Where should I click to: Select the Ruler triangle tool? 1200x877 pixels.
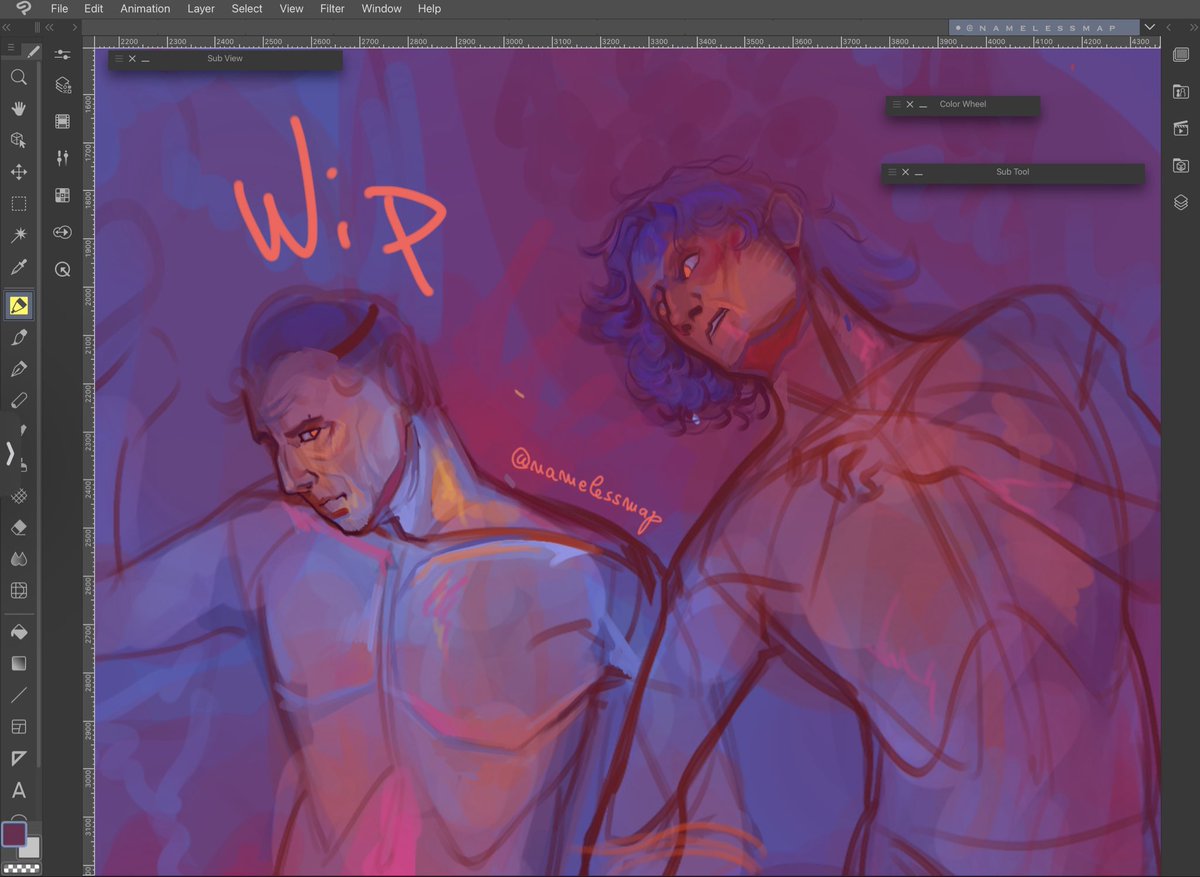click(18, 758)
